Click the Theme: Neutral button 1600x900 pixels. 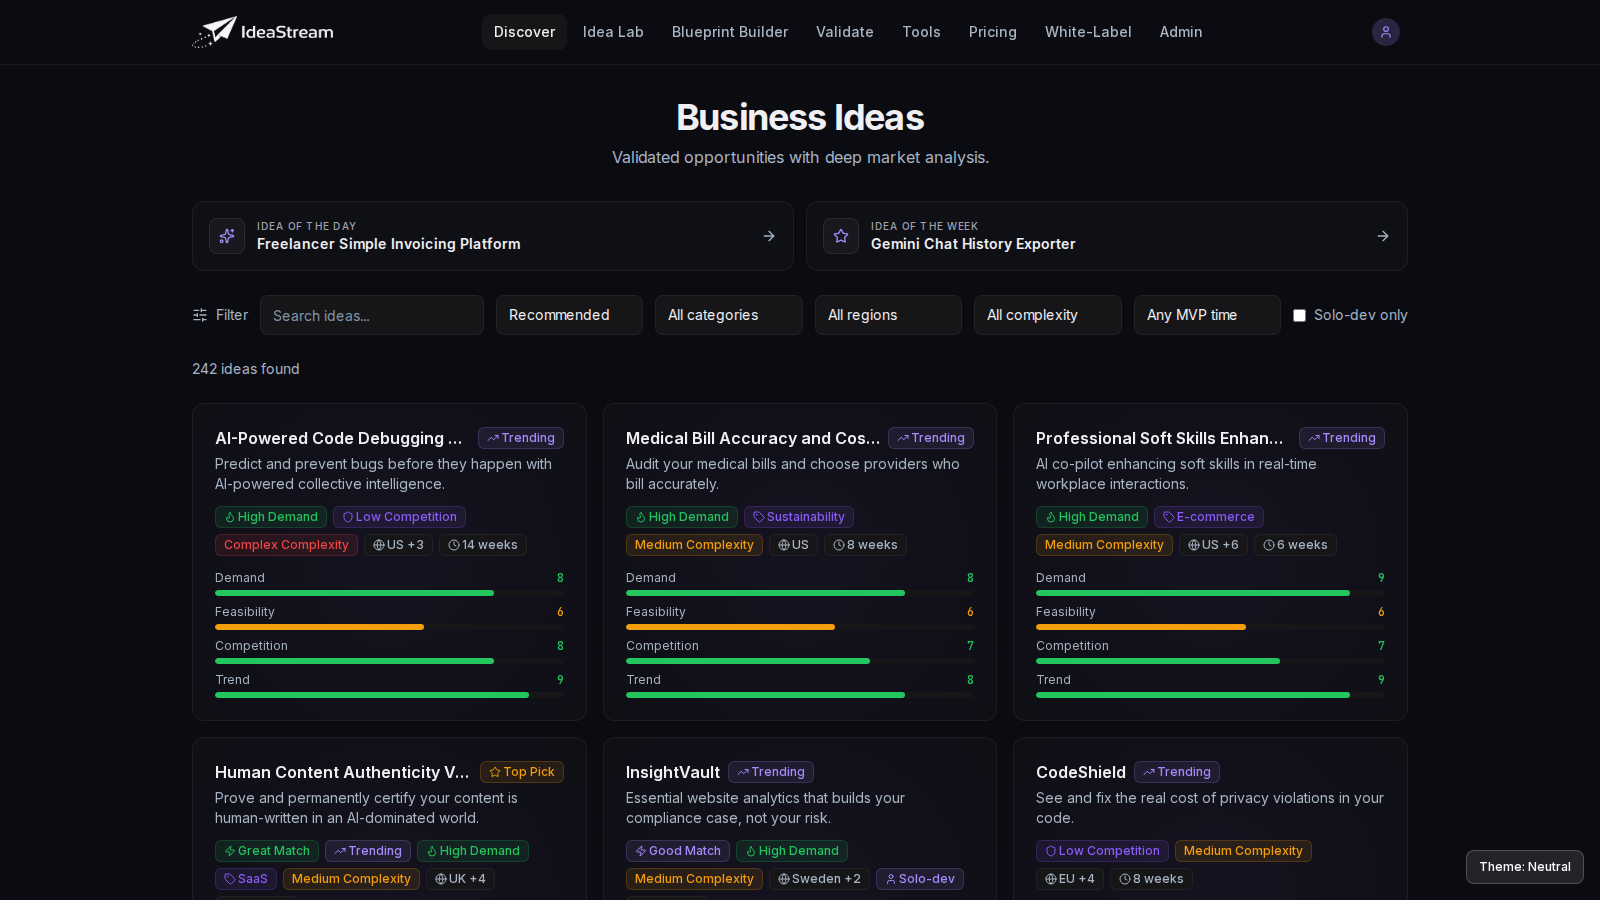(1525, 867)
